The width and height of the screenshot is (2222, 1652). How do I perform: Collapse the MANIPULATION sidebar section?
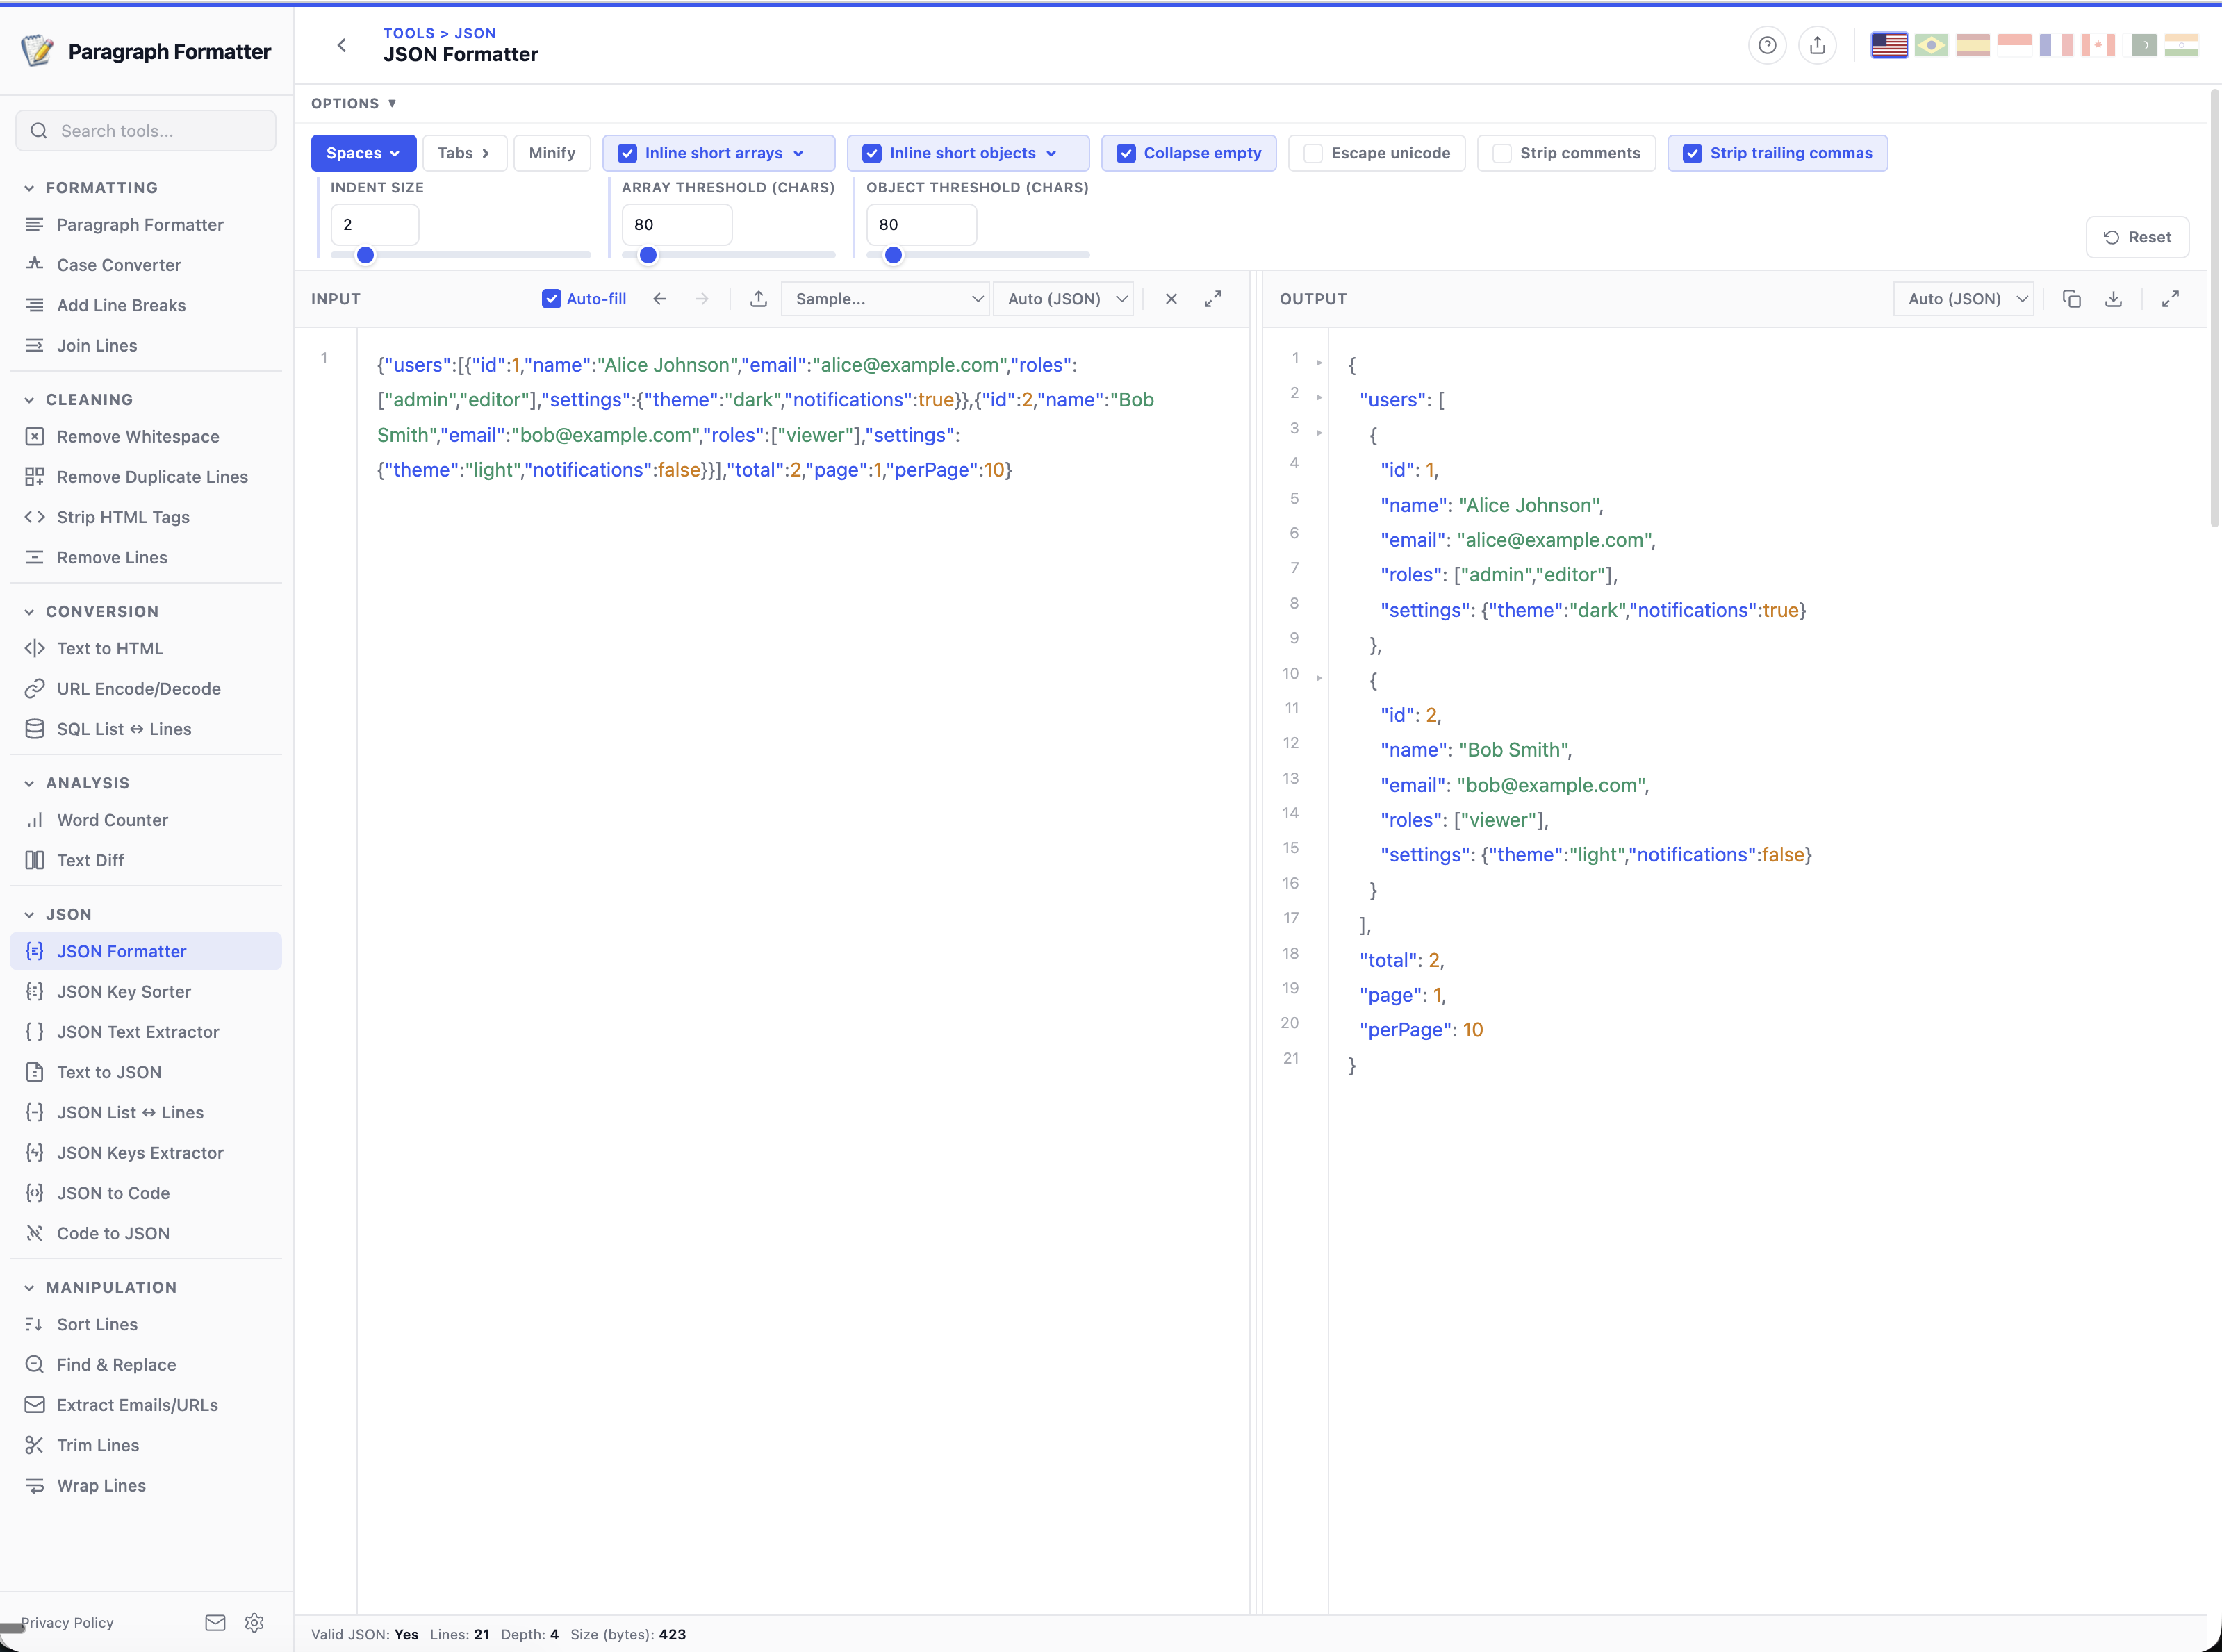pyautogui.click(x=101, y=1288)
